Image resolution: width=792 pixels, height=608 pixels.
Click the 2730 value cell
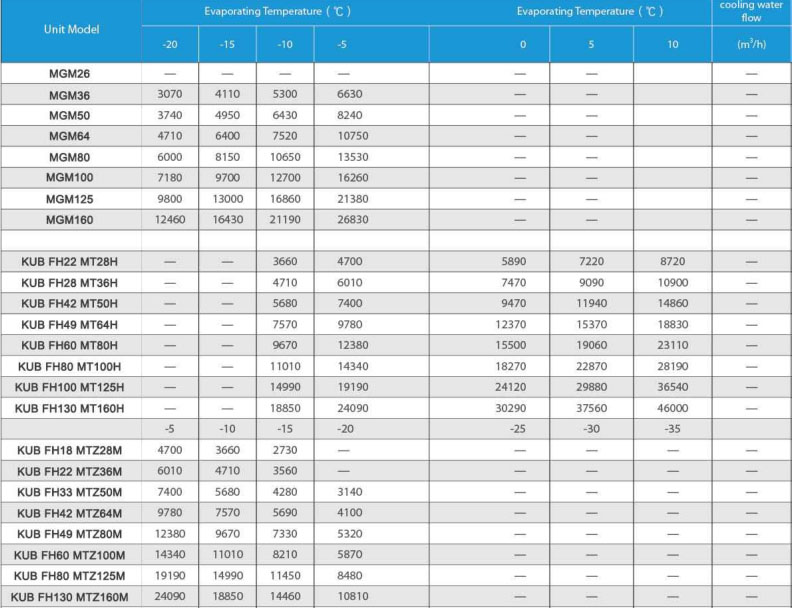(284, 450)
